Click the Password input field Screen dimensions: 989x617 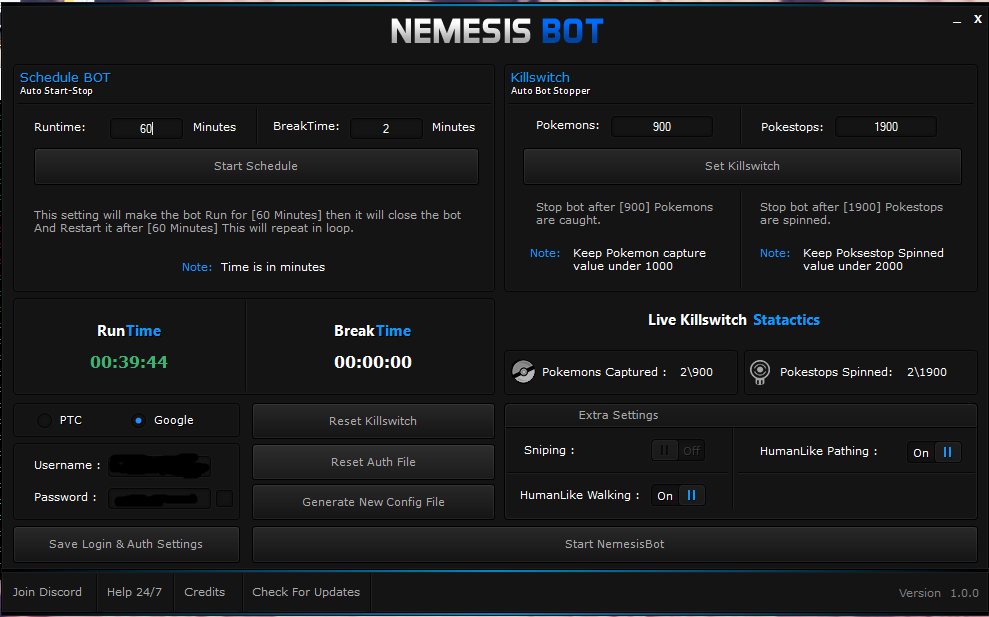(x=160, y=498)
